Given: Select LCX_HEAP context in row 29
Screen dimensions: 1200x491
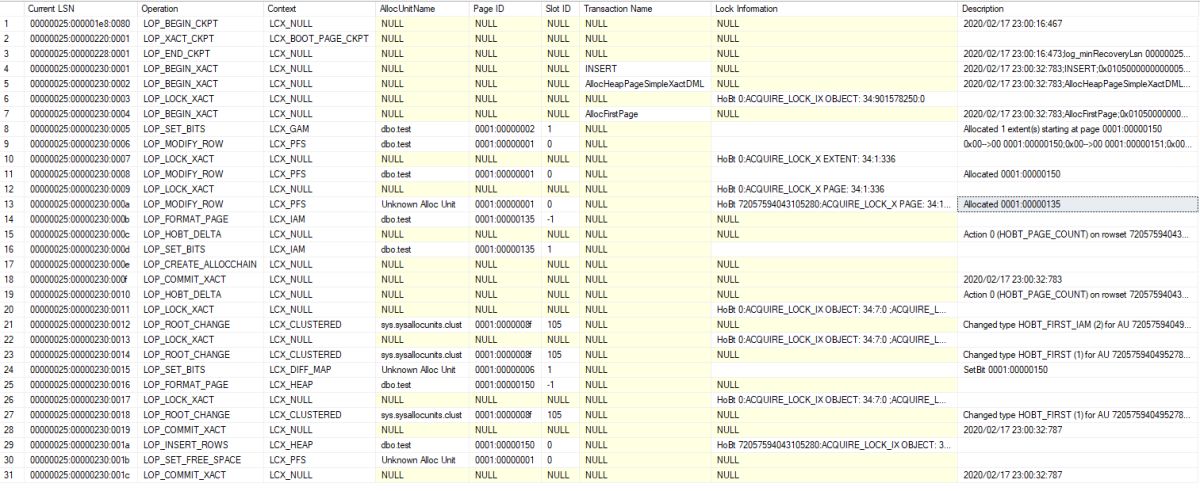Looking at the screenshot, I should [x=321, y=447].
